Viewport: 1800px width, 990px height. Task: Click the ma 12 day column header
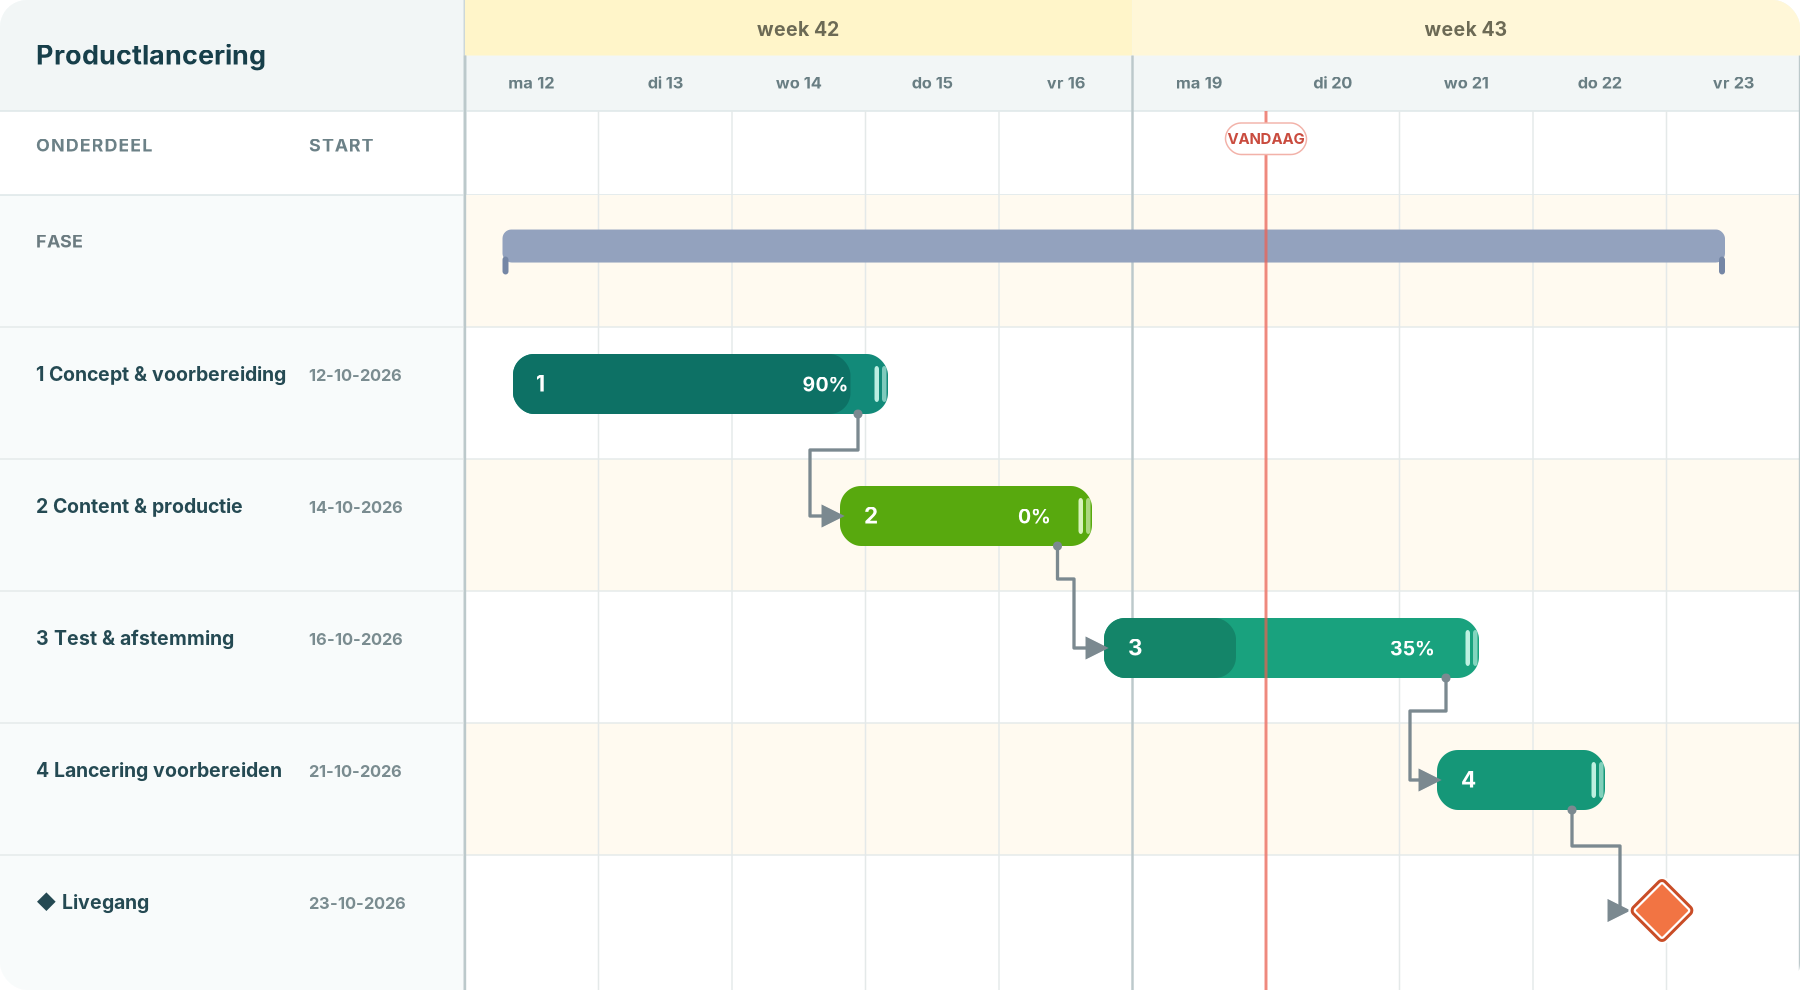(x=531, y=83)
